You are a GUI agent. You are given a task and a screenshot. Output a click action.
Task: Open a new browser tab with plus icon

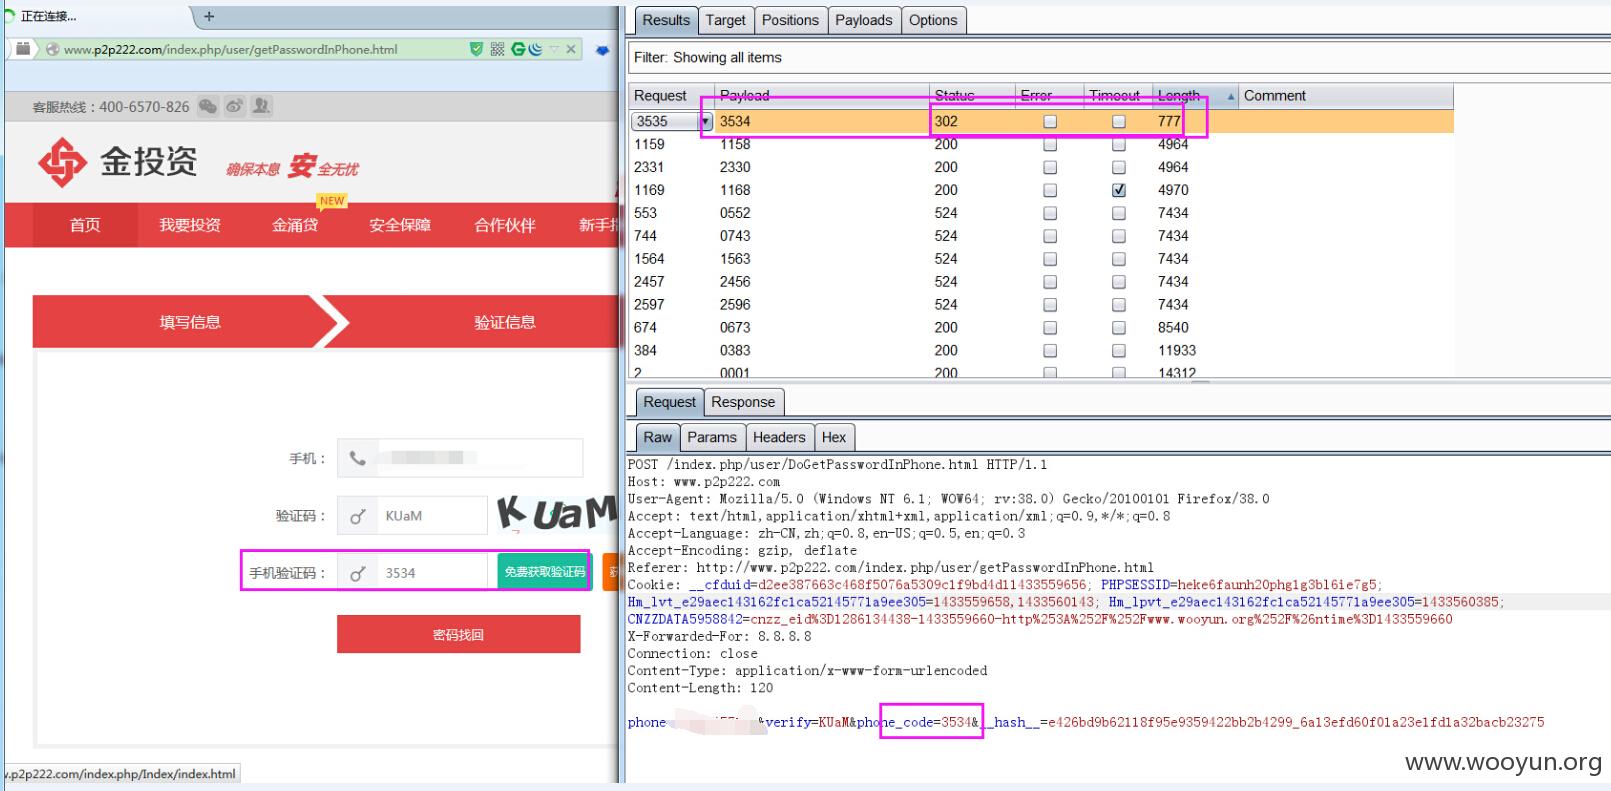209,16
